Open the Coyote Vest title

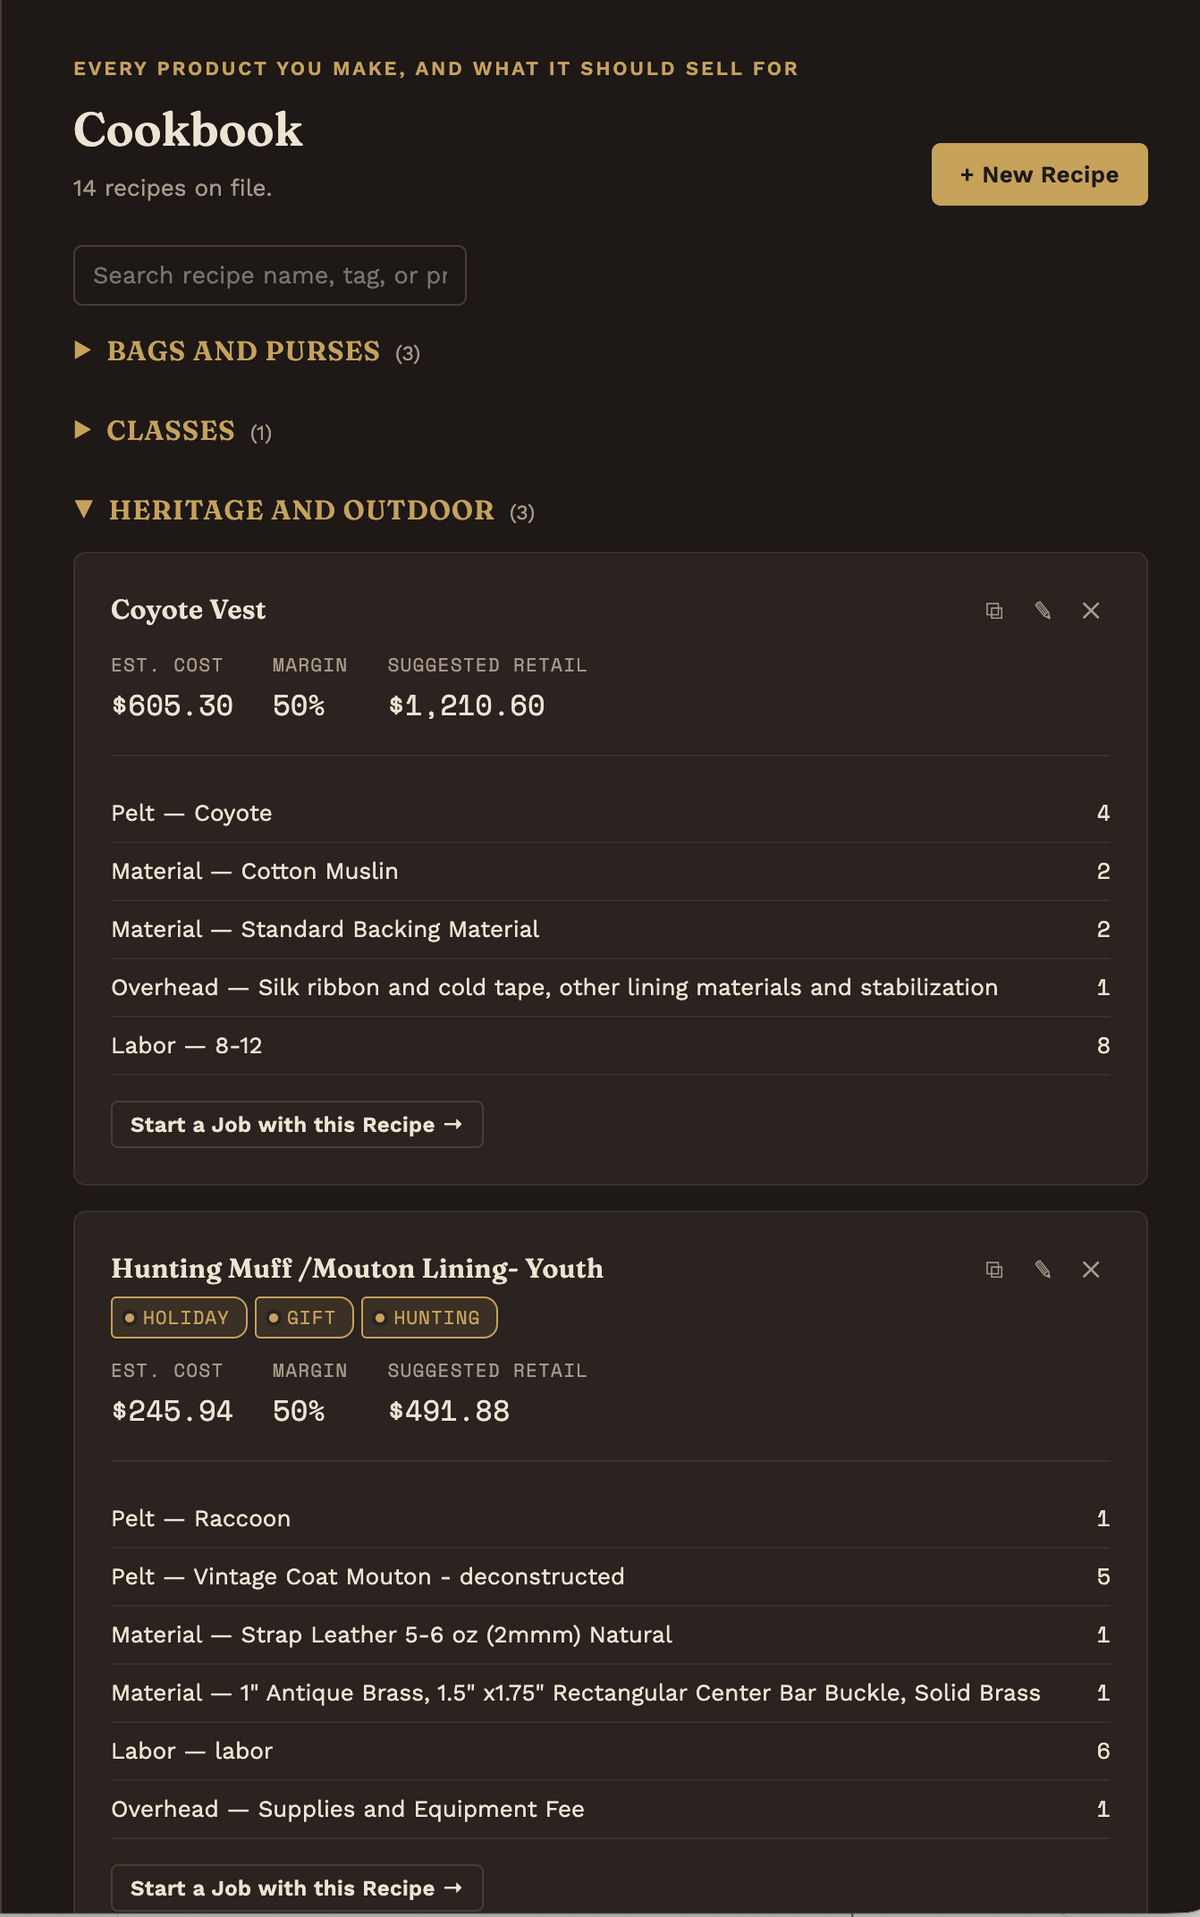tap(188, 609)
